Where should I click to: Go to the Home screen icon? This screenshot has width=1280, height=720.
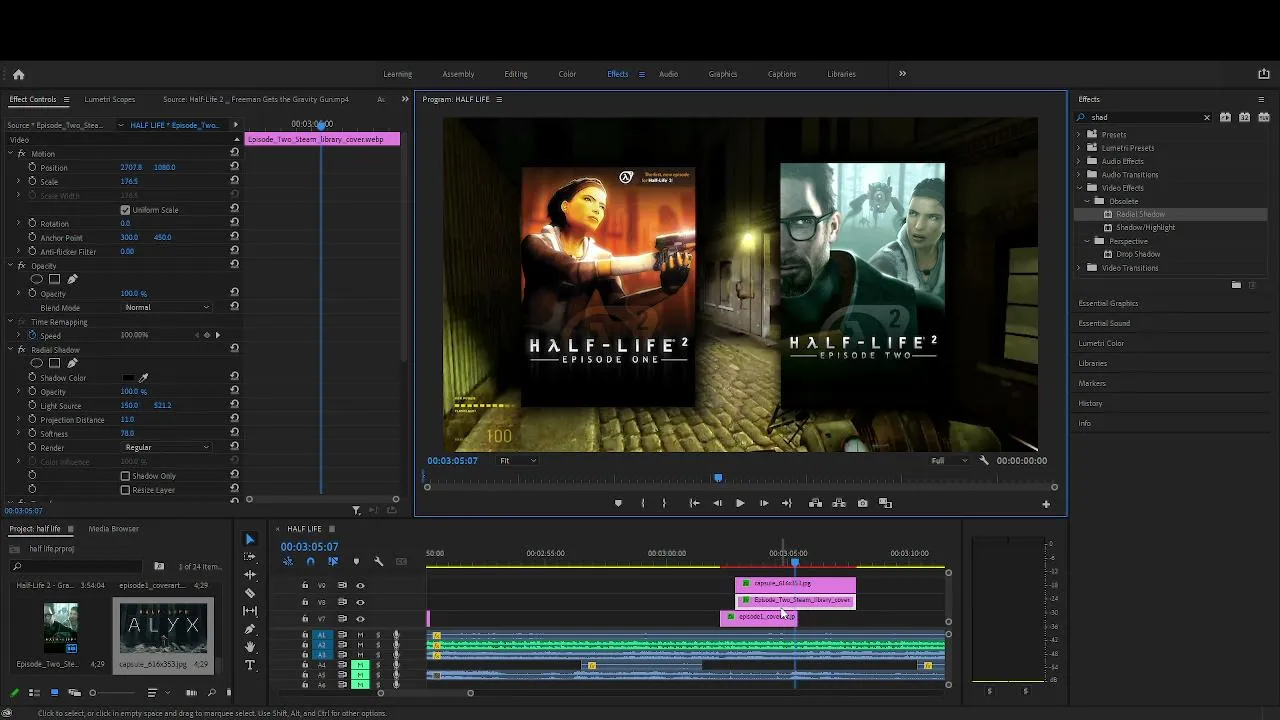[x=18, y=74]
